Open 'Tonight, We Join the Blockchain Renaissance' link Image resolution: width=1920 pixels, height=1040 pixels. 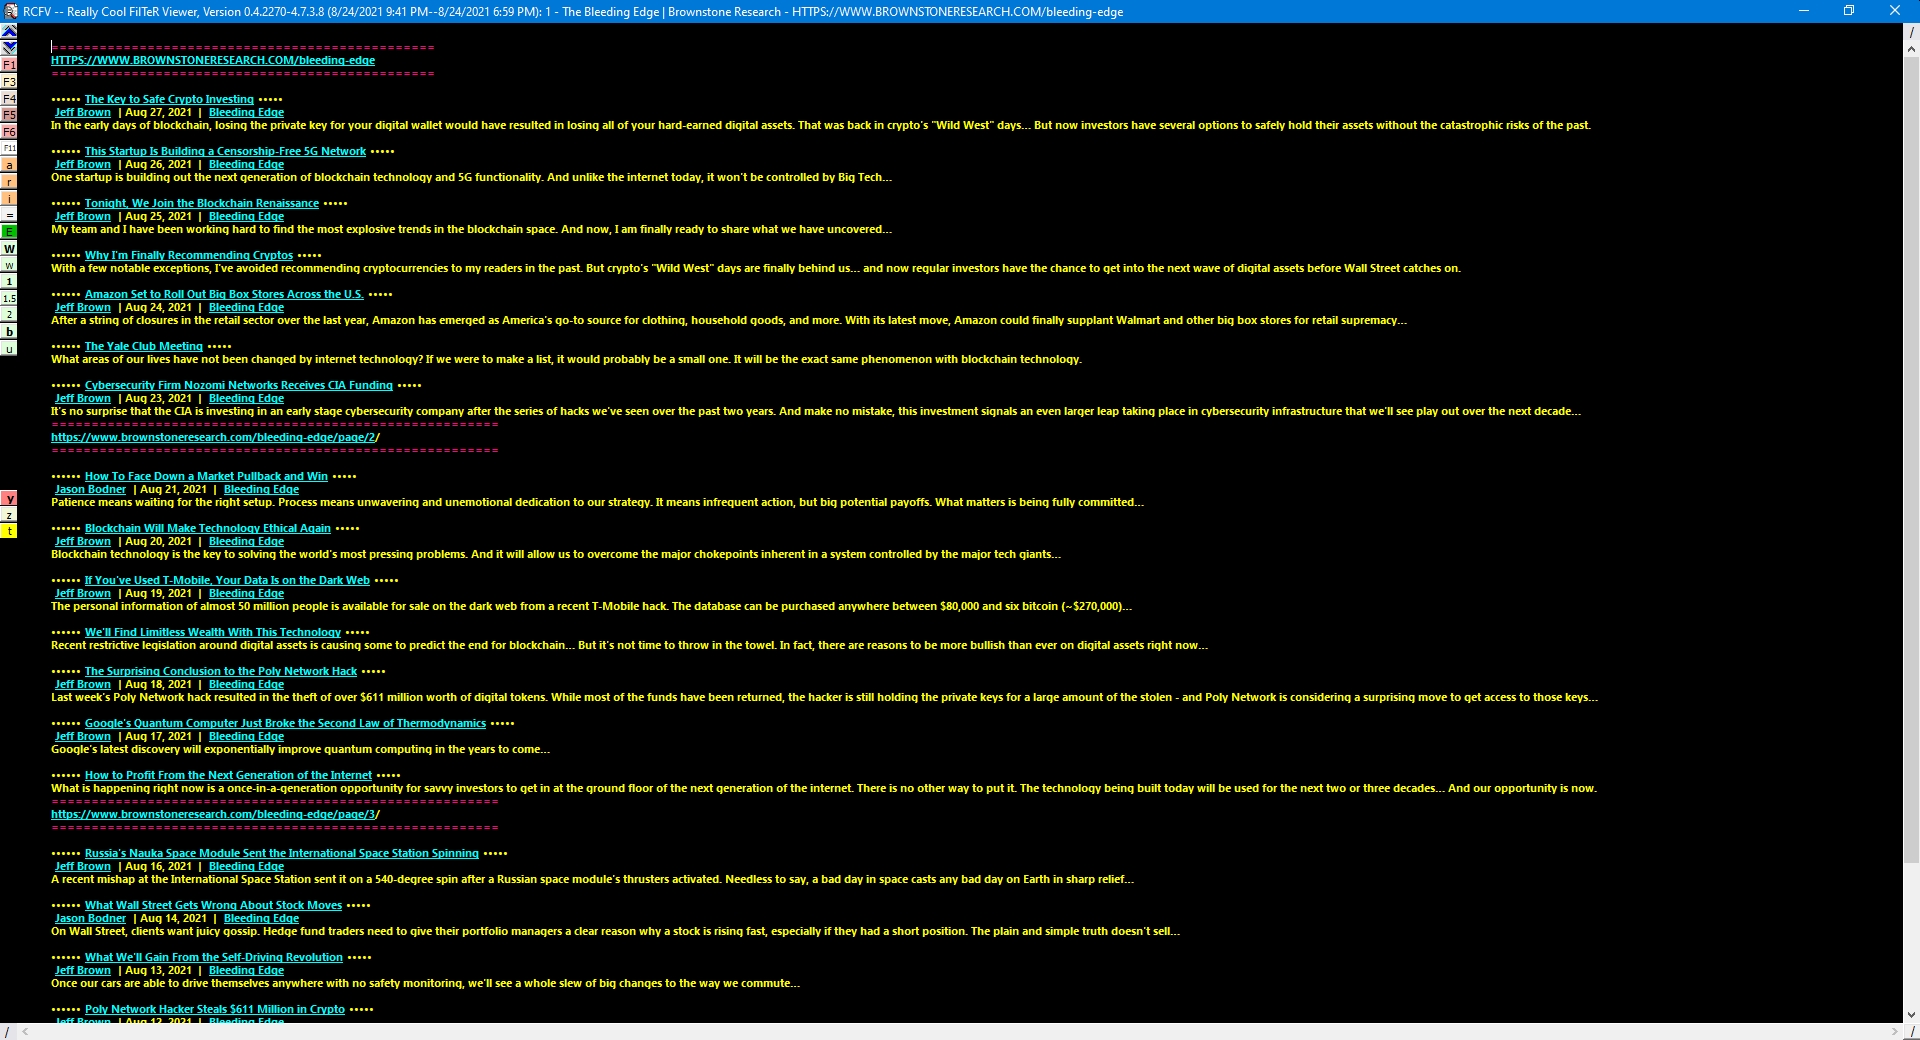coord(202,203)
